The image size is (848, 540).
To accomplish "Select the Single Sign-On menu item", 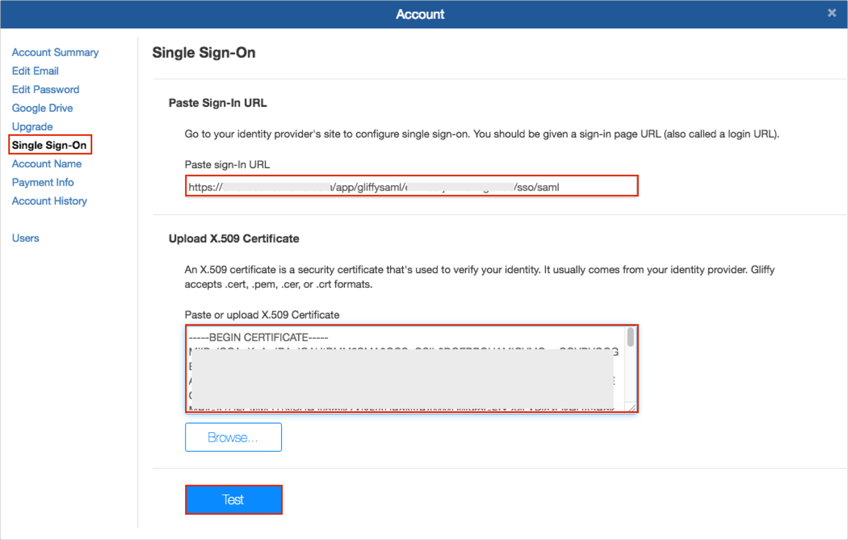I will point(50,145).
